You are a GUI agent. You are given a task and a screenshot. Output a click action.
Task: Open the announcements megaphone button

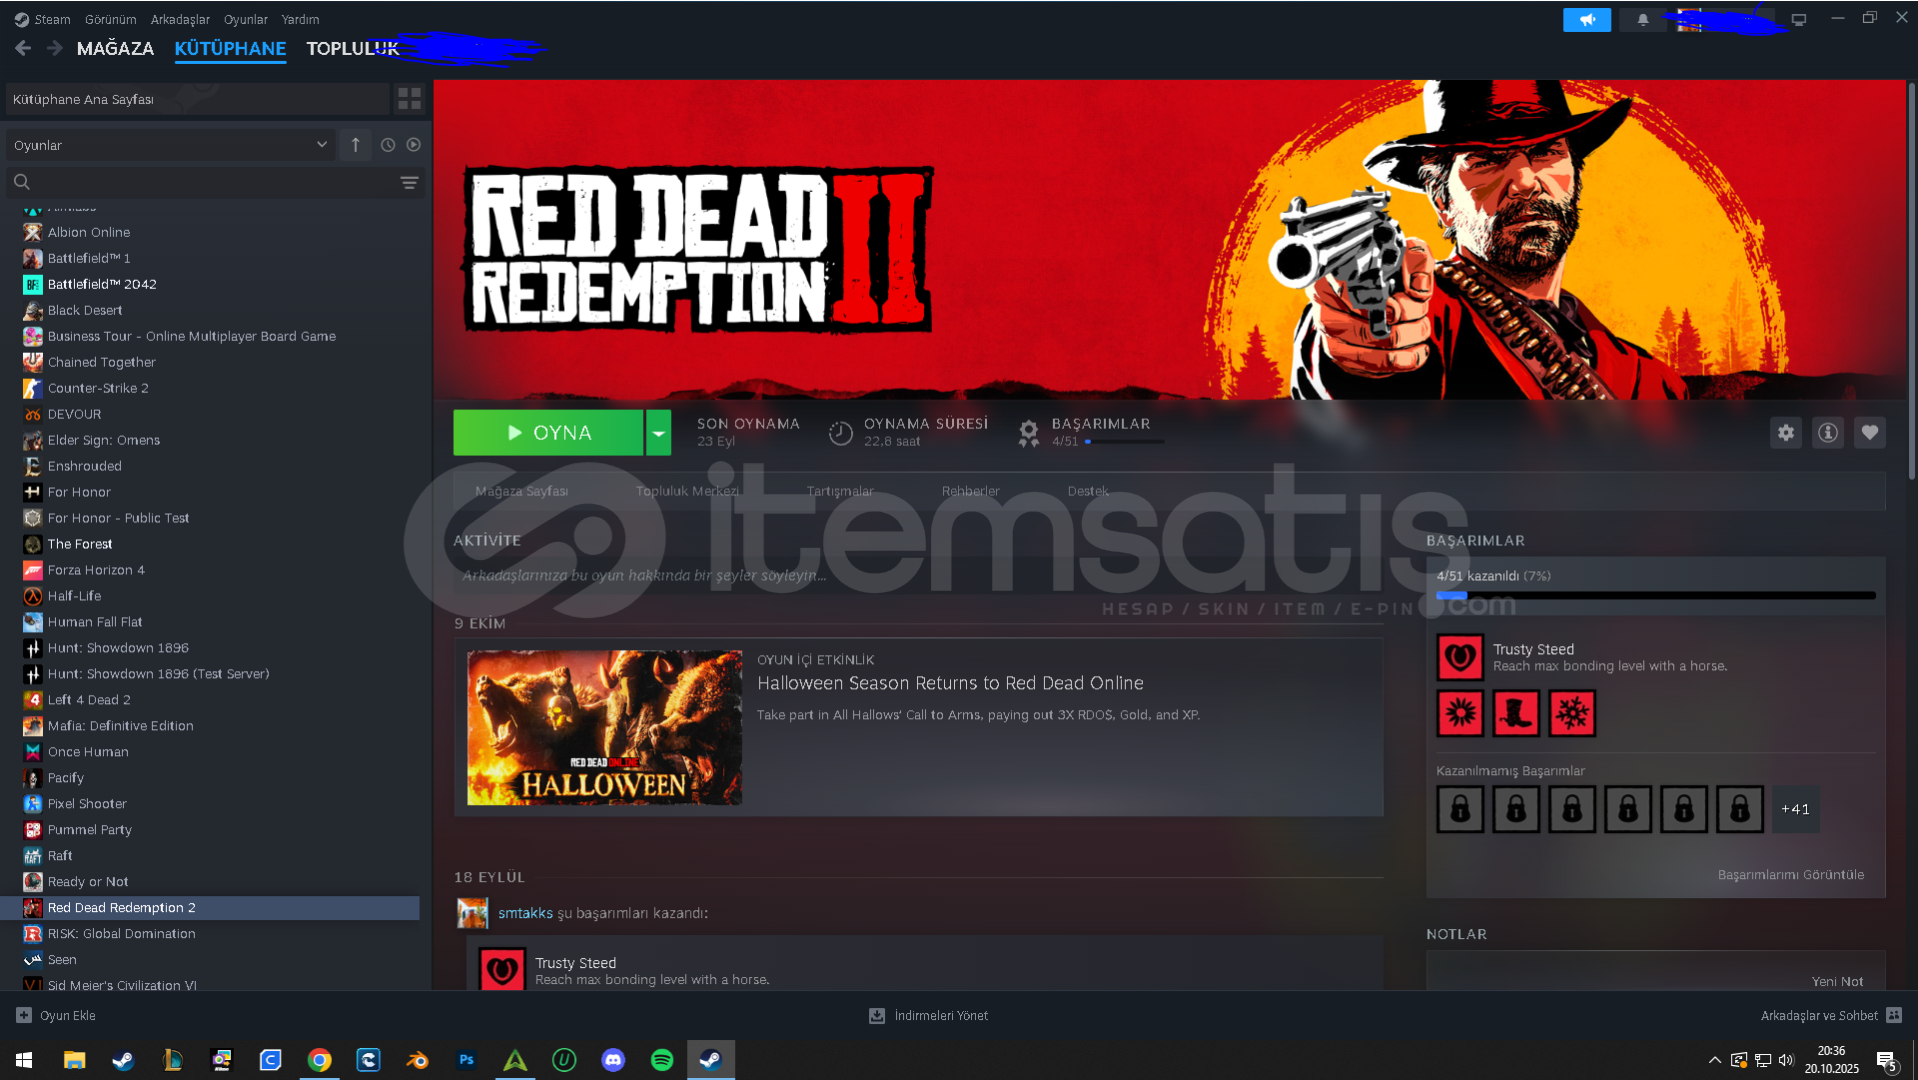[x=1586, y=19]
